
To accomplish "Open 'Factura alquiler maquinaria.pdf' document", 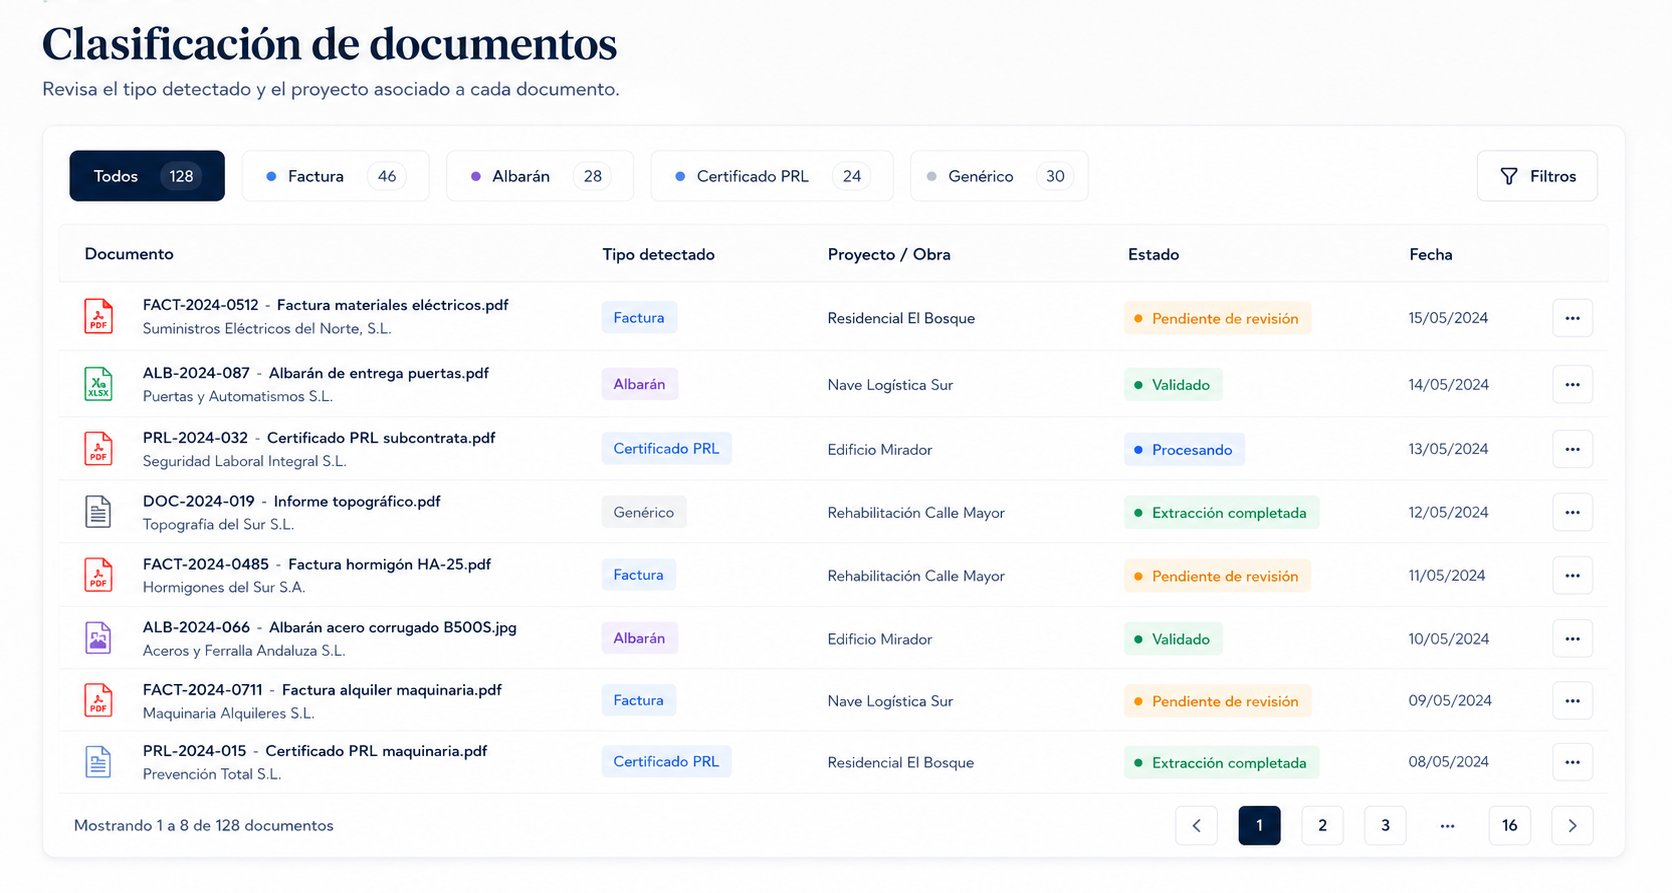I will (x=392, y=690).
